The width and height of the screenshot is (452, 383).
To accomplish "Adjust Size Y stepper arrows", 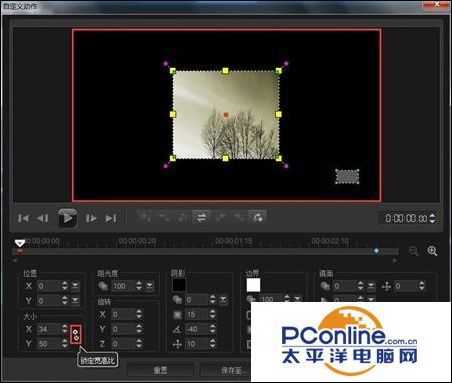I will click(65, 344).
